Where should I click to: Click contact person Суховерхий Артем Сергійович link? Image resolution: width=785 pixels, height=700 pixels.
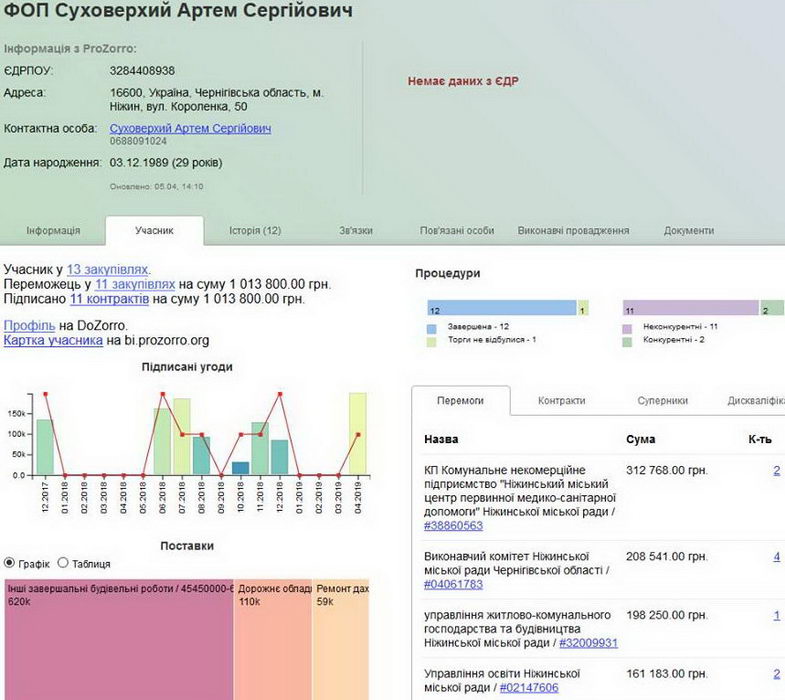(190, 129)
